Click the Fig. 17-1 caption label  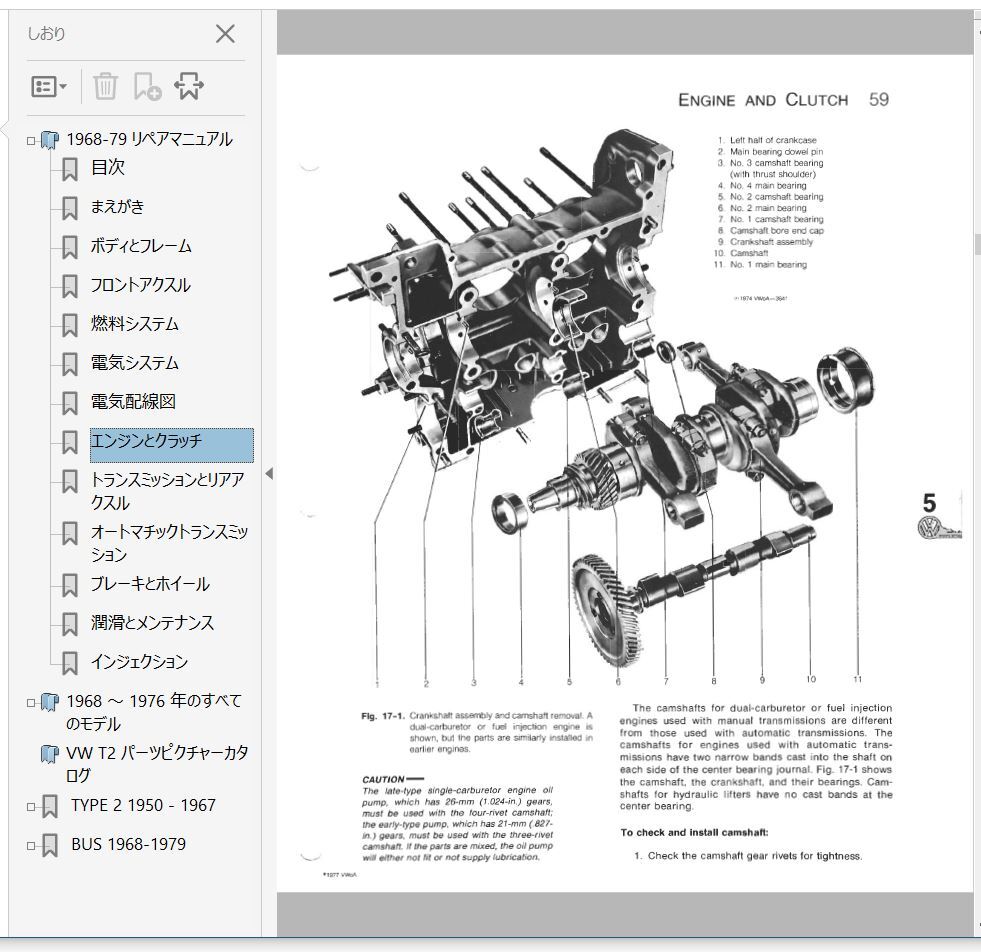pyautogui.click(x=383, y=716)
